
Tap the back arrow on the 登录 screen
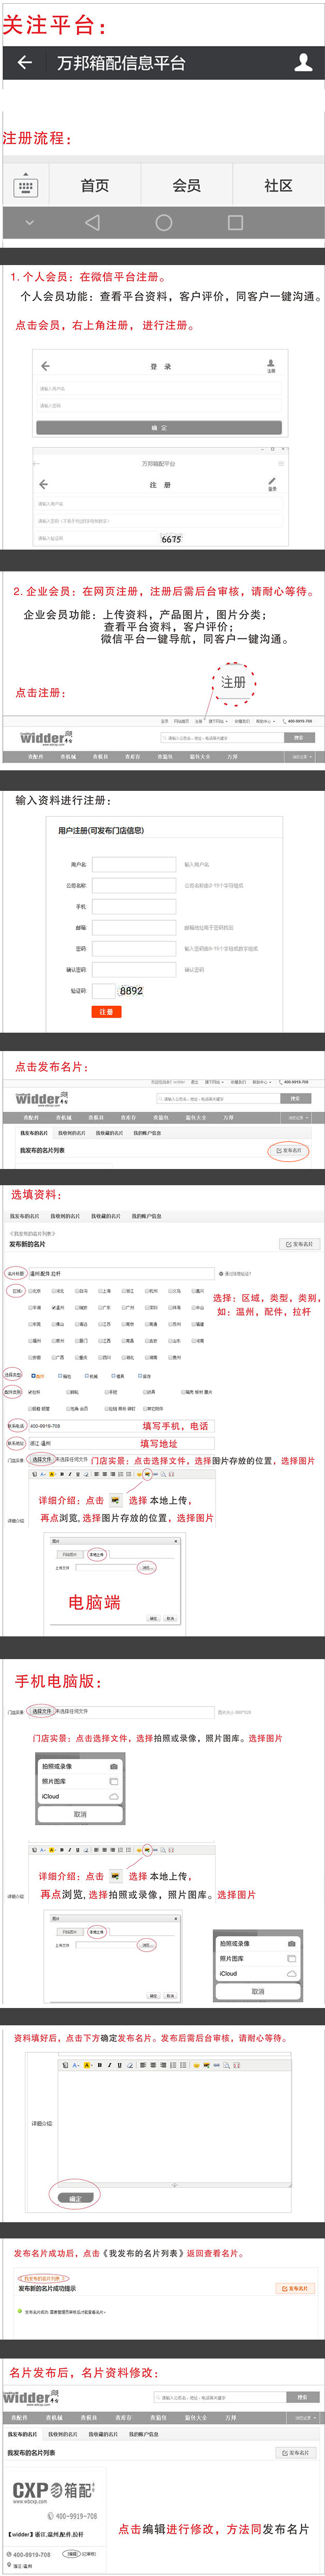[44, 366]
